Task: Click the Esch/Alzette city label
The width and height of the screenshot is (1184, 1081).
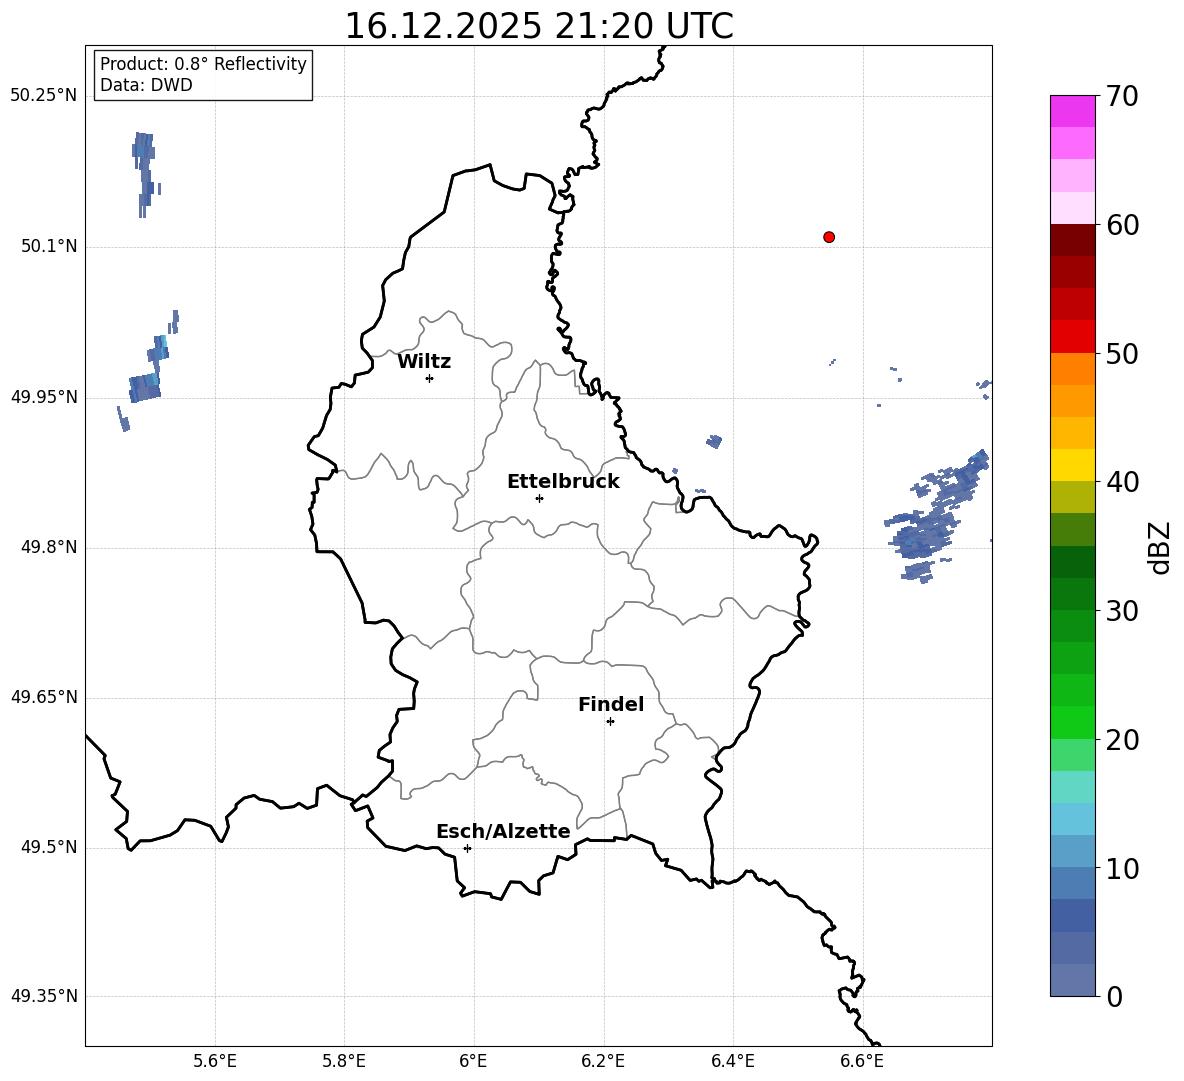Action: pos(503,831)
